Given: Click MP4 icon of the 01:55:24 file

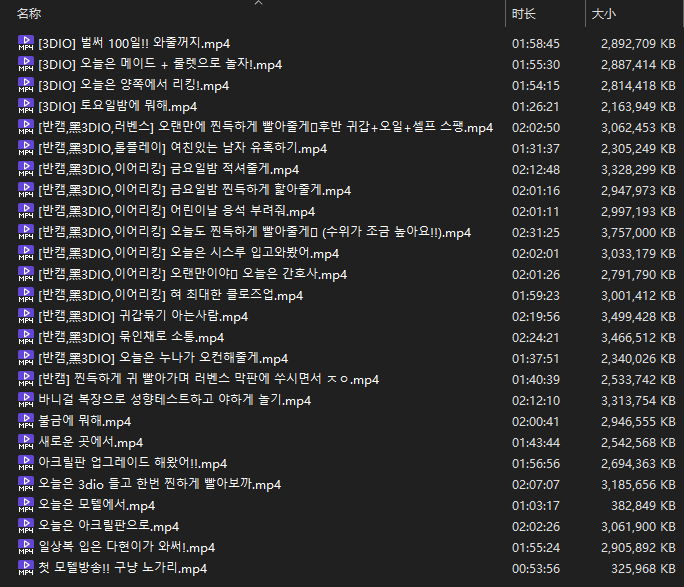Looking at the screenshot, I should (x=26, y=547).
